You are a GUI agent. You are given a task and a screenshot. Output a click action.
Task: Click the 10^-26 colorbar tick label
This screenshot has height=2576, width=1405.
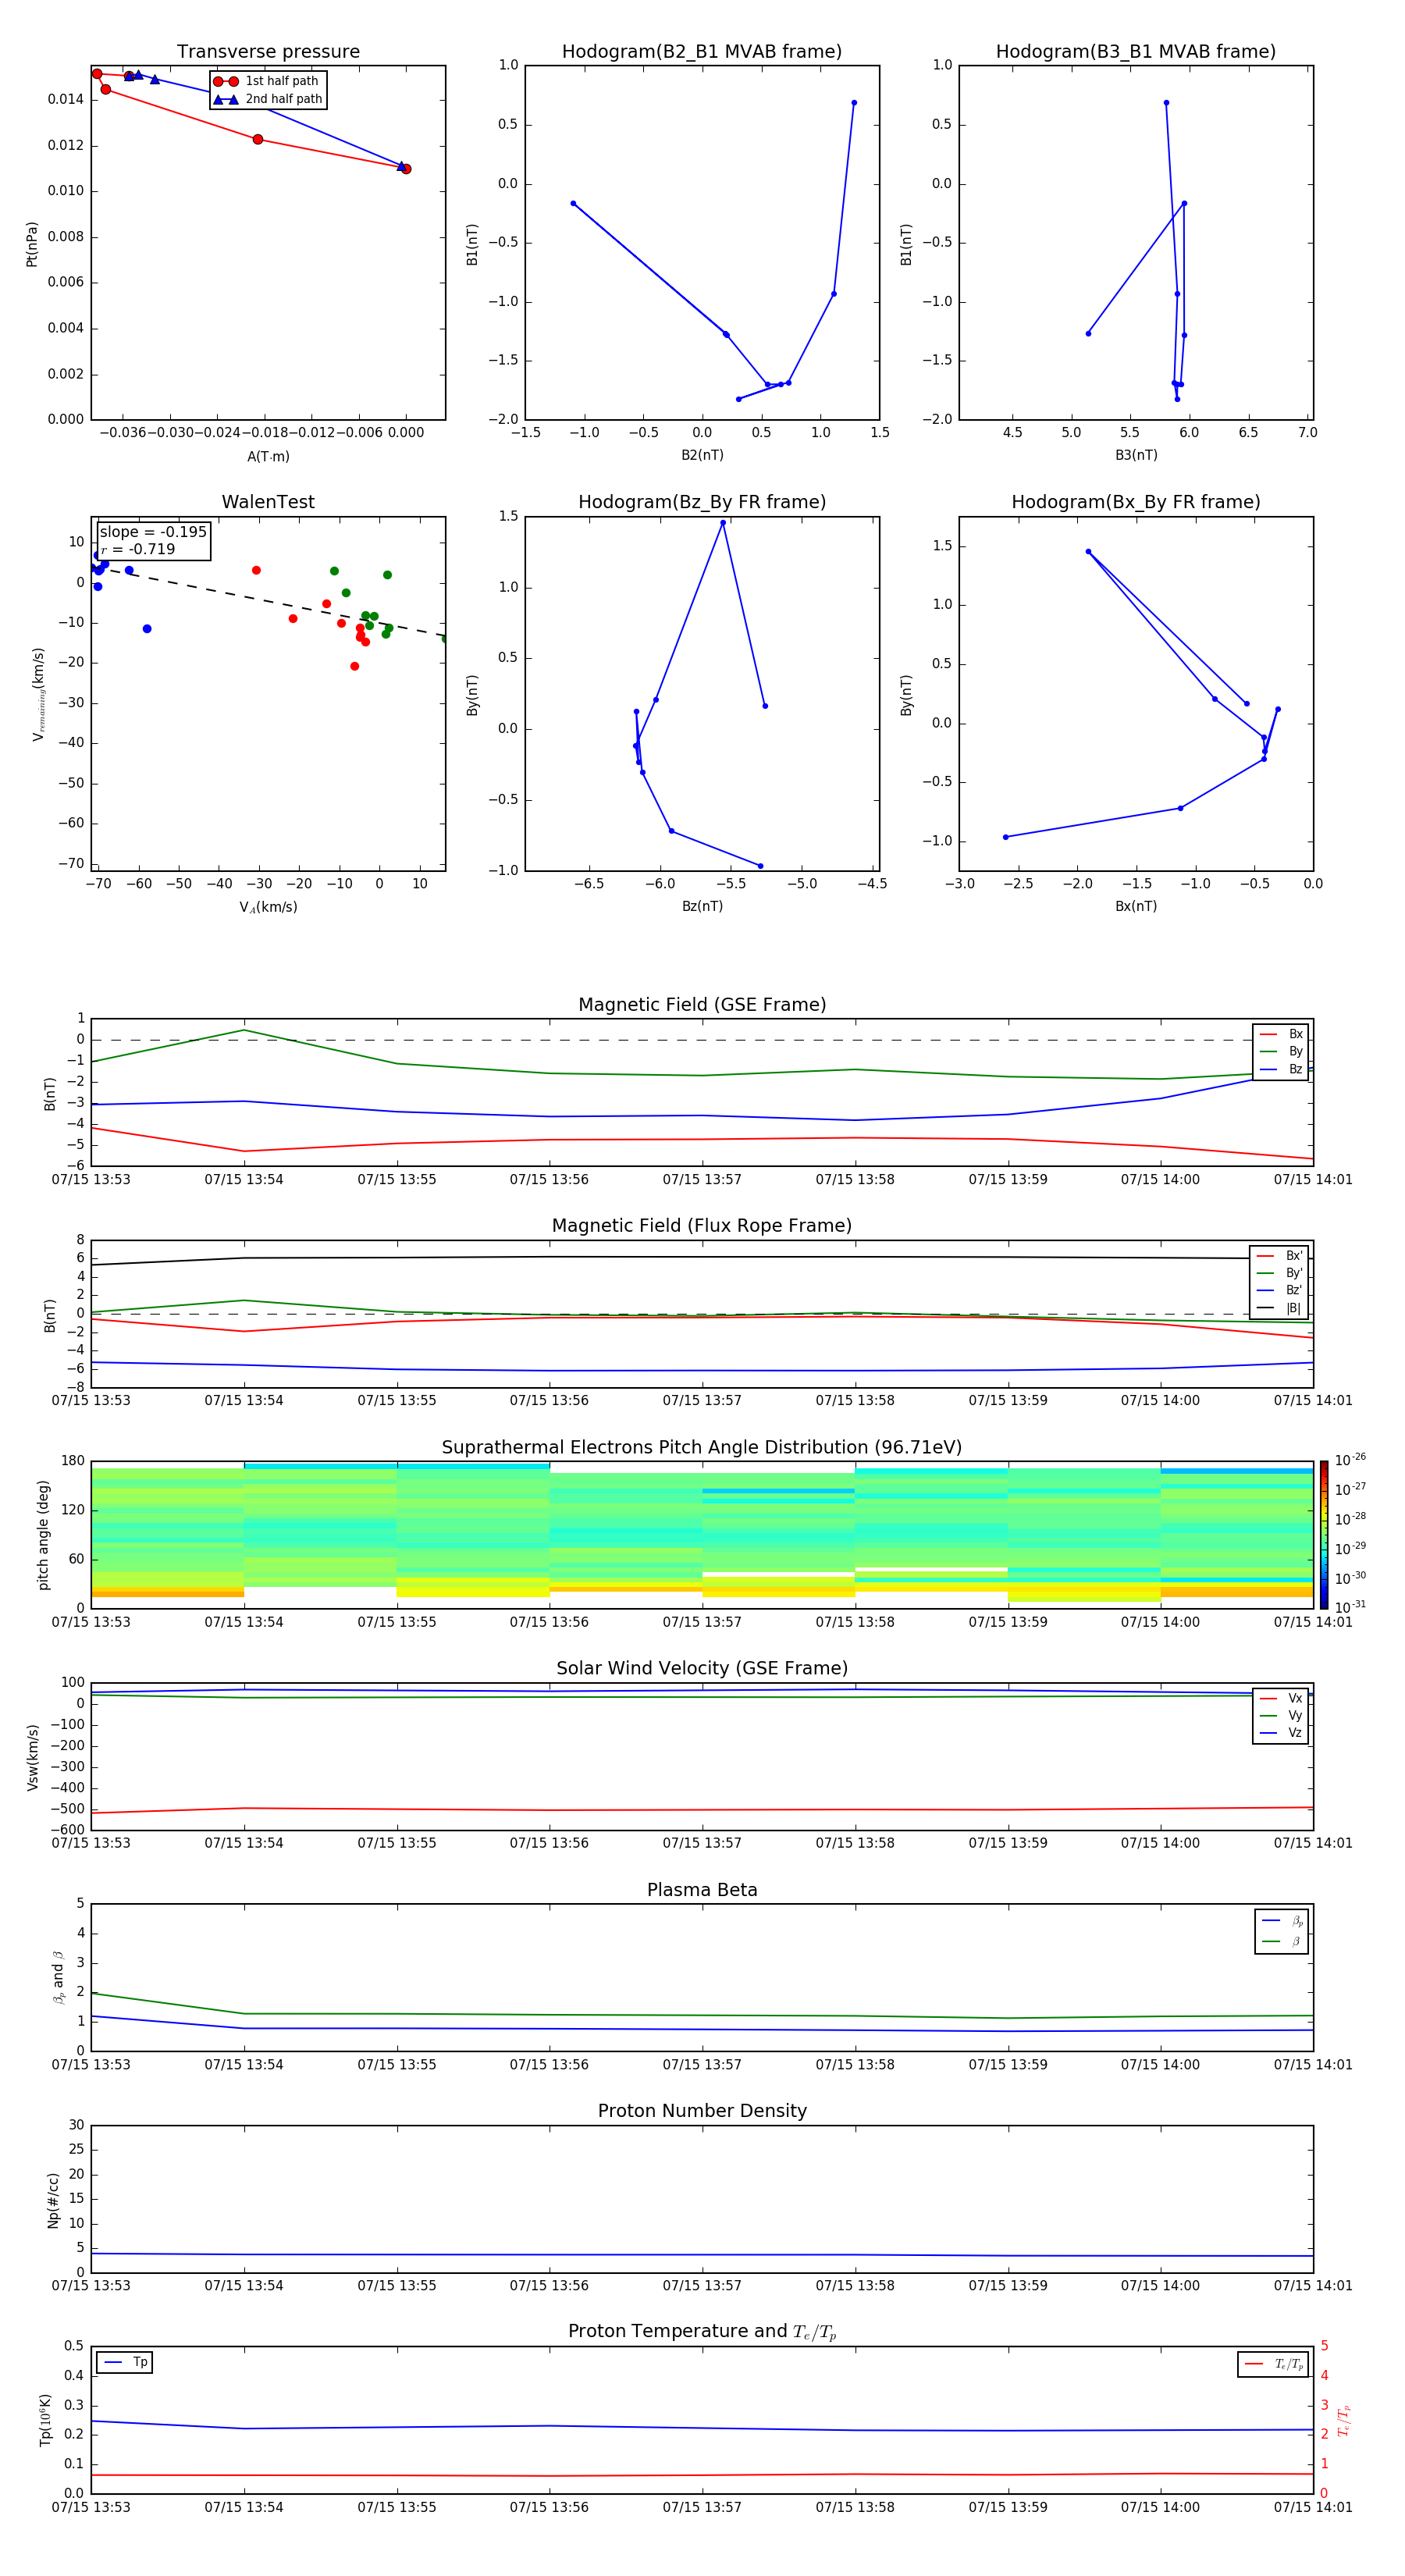click(x=1350, y=1460)
